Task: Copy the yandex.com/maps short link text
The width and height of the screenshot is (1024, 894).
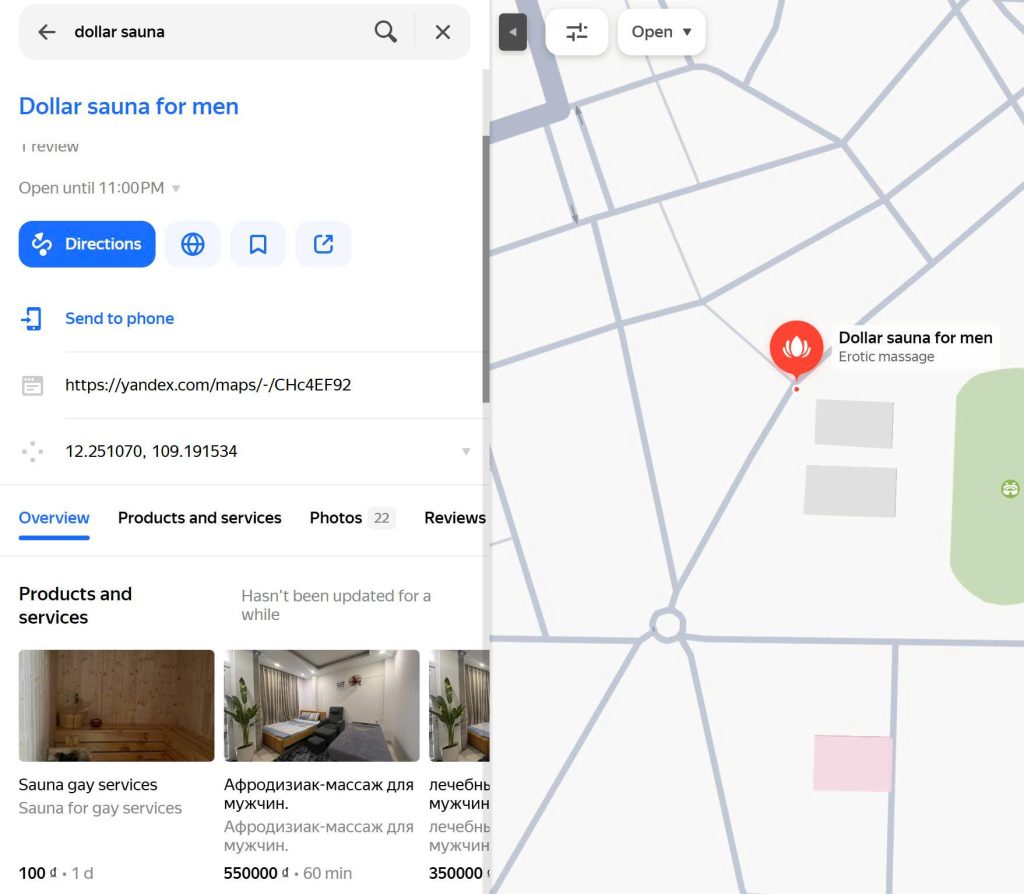Action: [x=208, y=385]
